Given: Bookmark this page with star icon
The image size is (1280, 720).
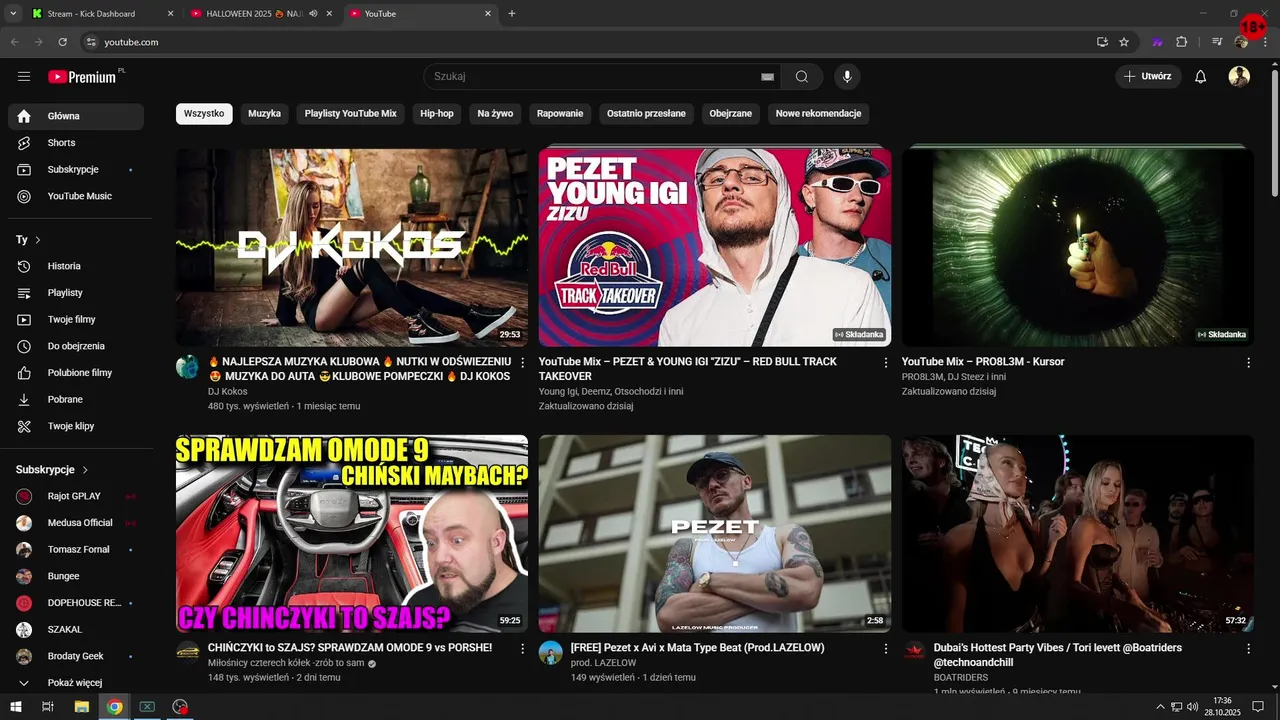Looking at the screenshot, I should 1124,42.
